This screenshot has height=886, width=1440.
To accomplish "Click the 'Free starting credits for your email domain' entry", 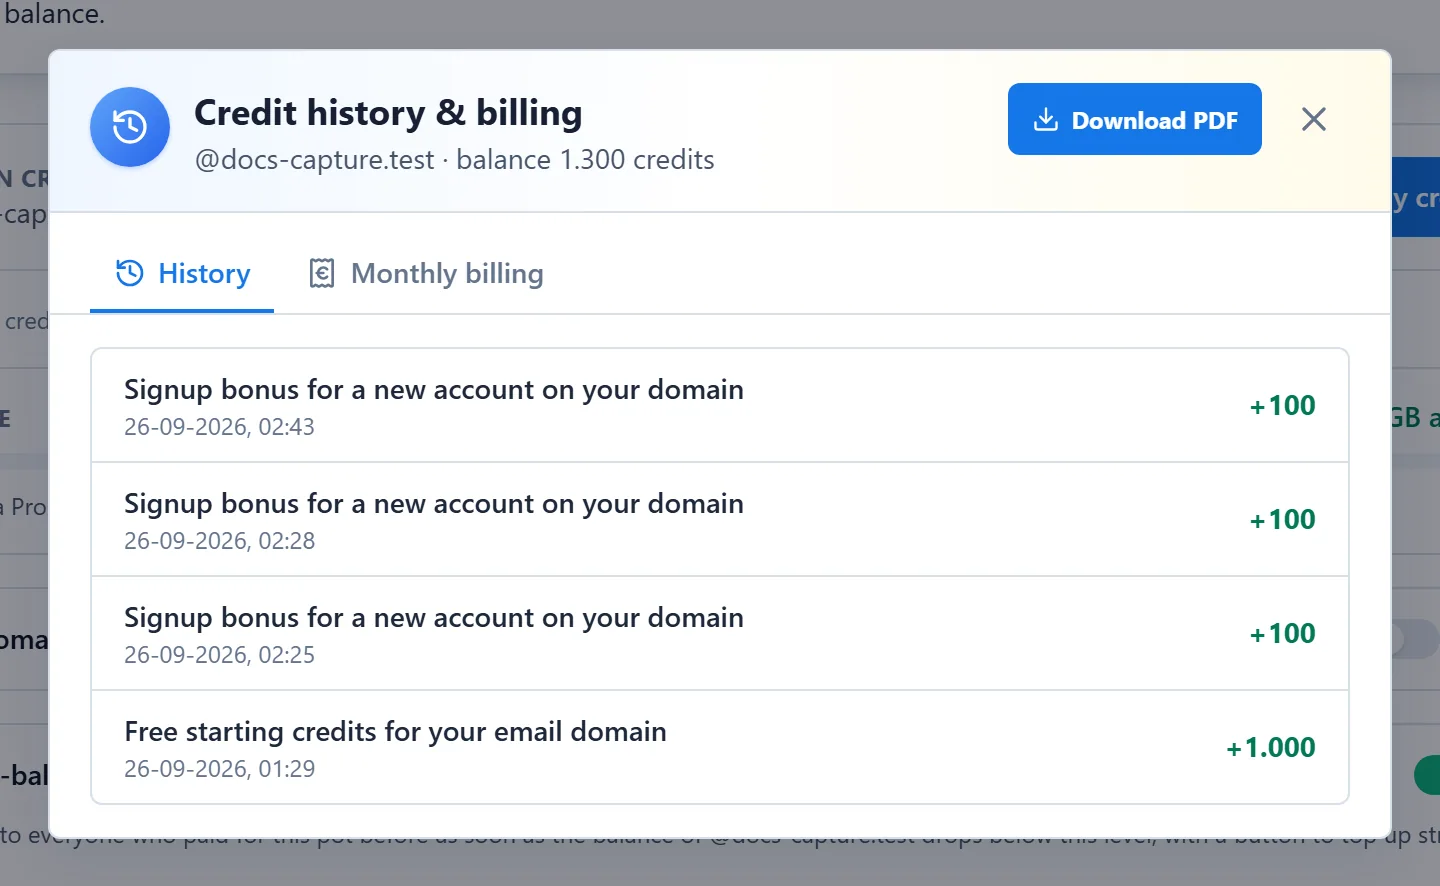I will coord(720,747).
